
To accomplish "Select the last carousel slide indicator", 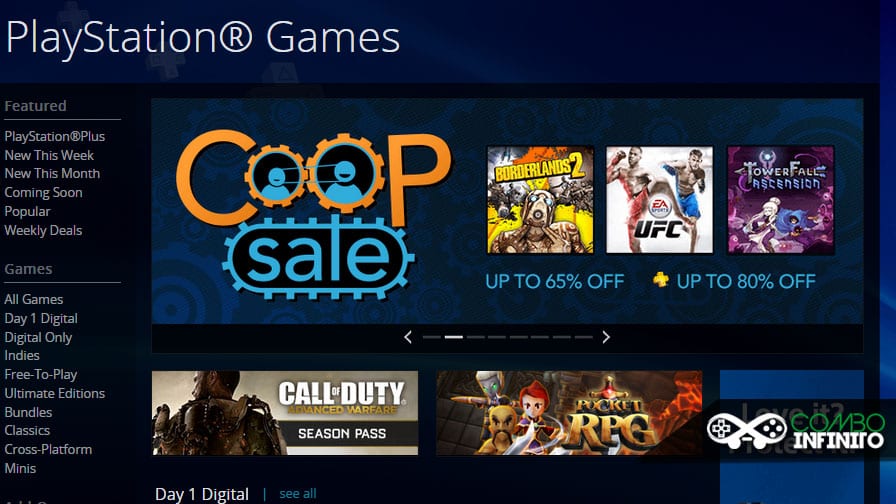I will click(x=583, y=337).
